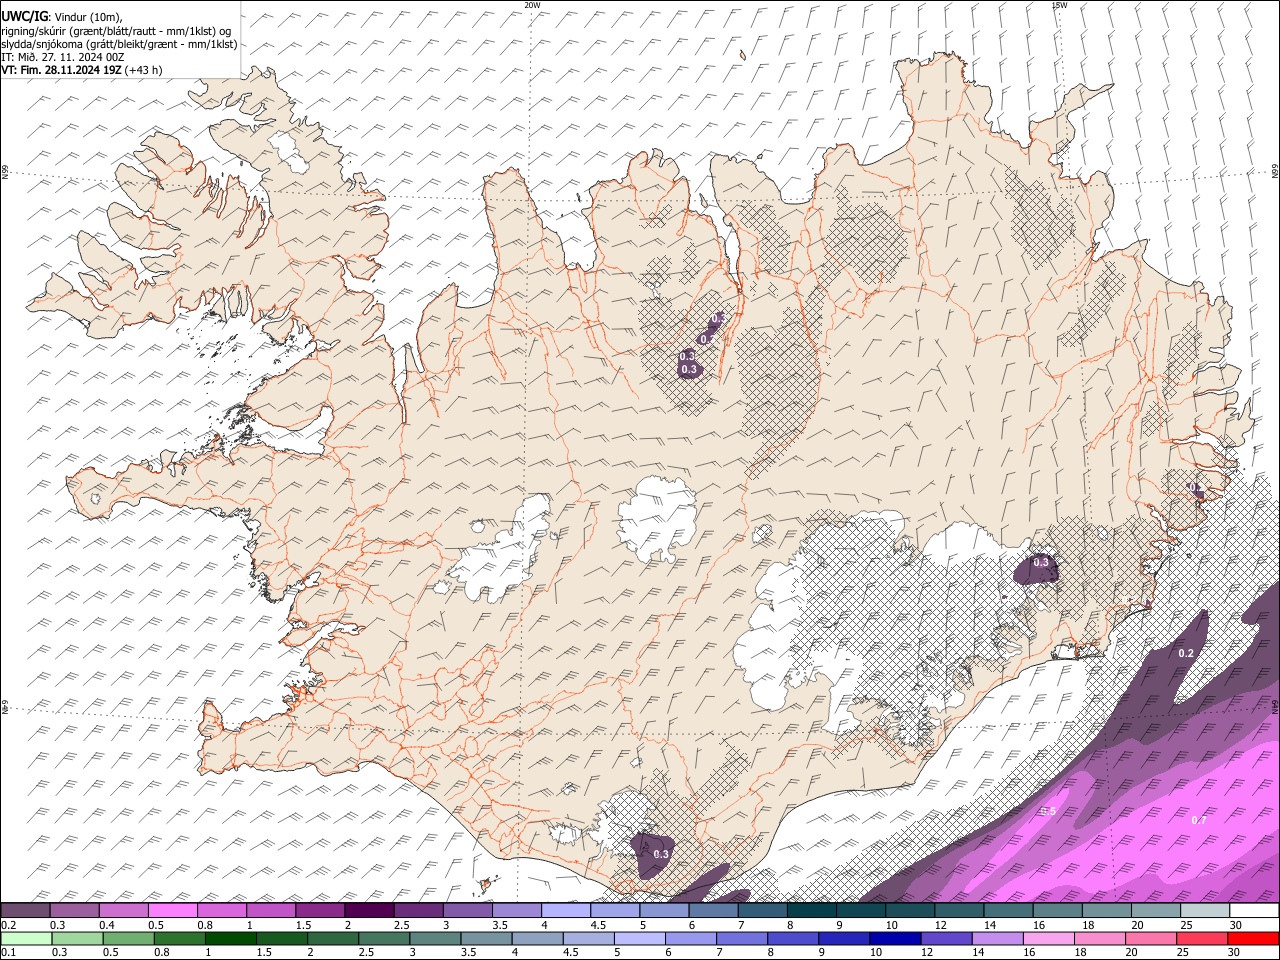Click the pale green 0.1 swatch, lower legend row

25,938
